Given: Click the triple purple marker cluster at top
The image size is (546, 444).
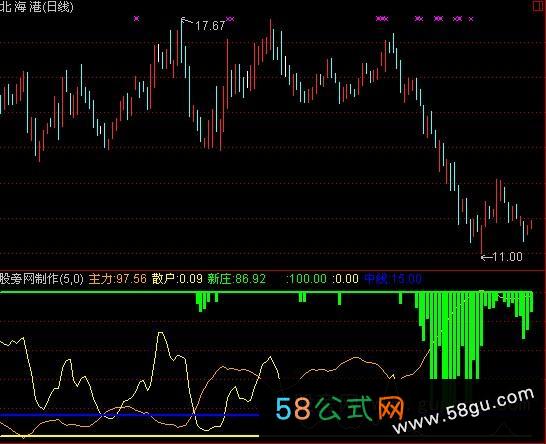Looking at the screenshot, I should click(x=382, y=18).
